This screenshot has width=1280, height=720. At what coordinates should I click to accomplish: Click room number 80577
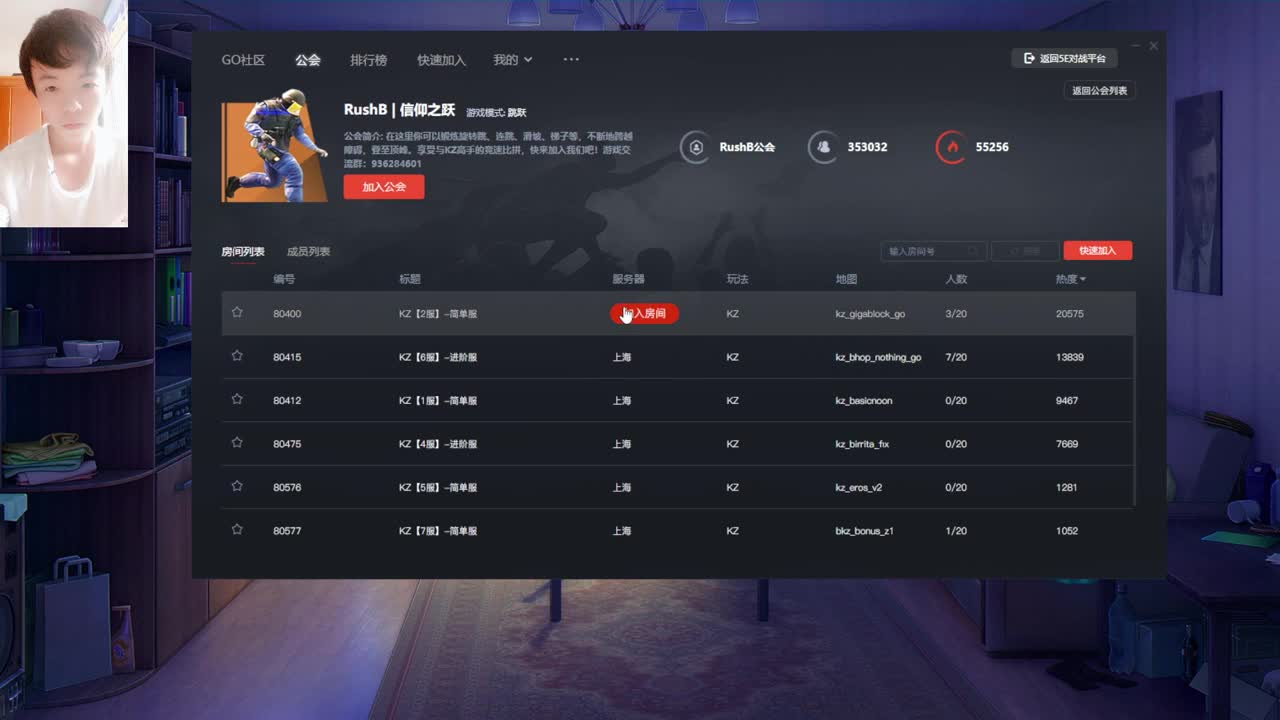pyautogui.click(x=287, y=531)
